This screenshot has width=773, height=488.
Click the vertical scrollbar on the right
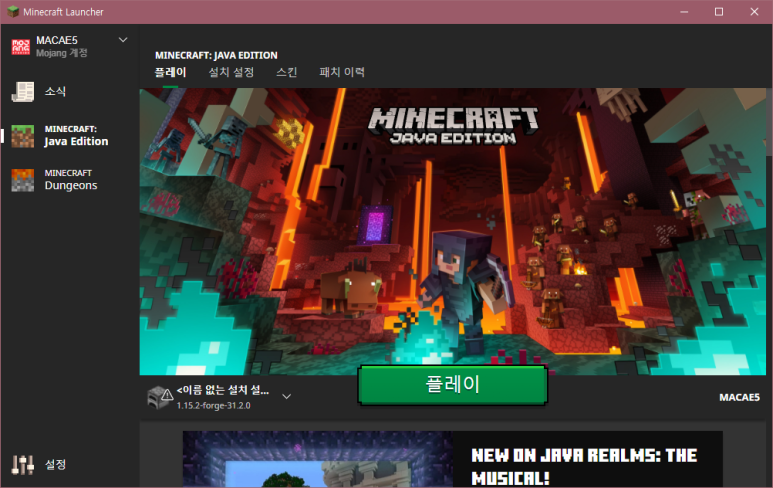[x=769, y=123]
